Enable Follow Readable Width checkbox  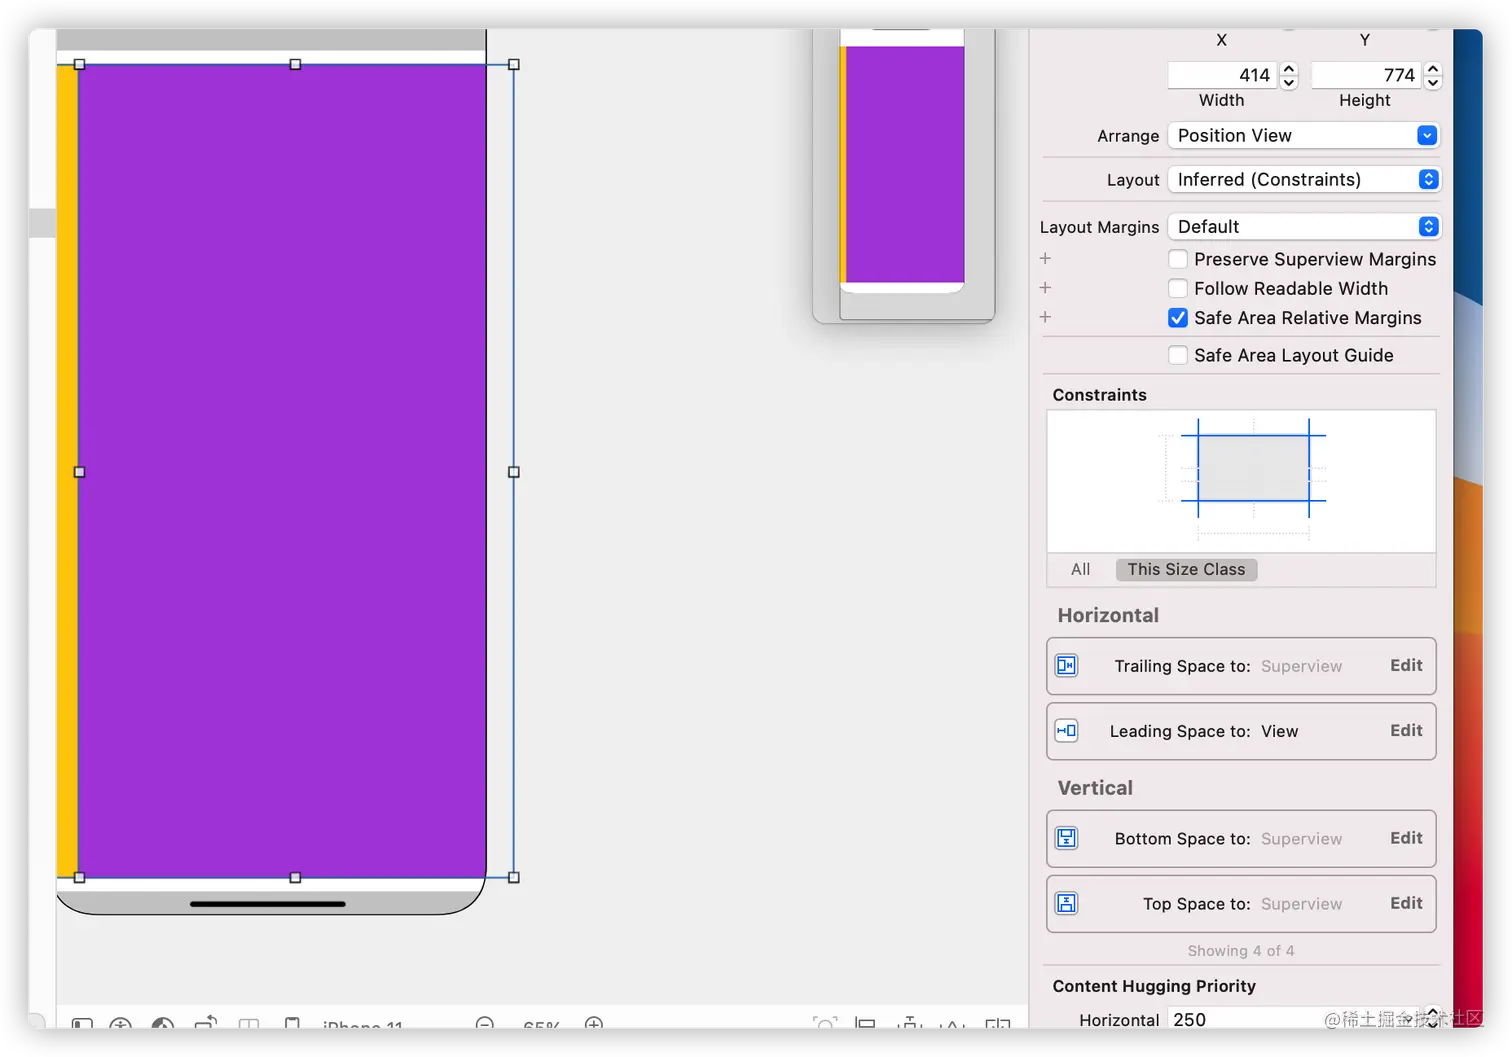pos(1178,288)
